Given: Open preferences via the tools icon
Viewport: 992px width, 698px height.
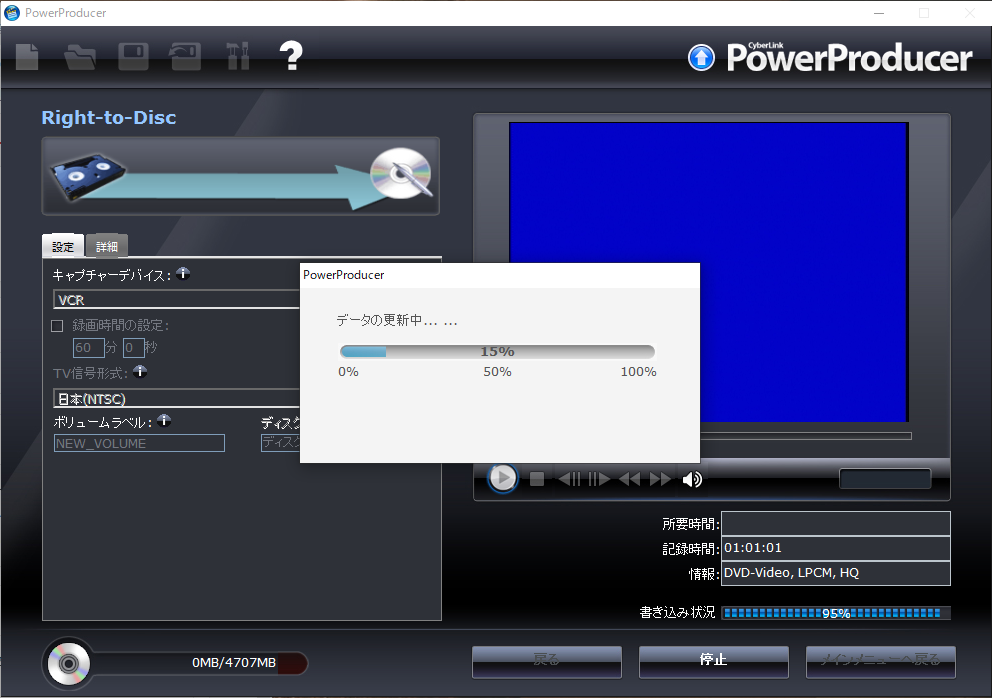Looking at the screenshot, I should coord(238,57).
